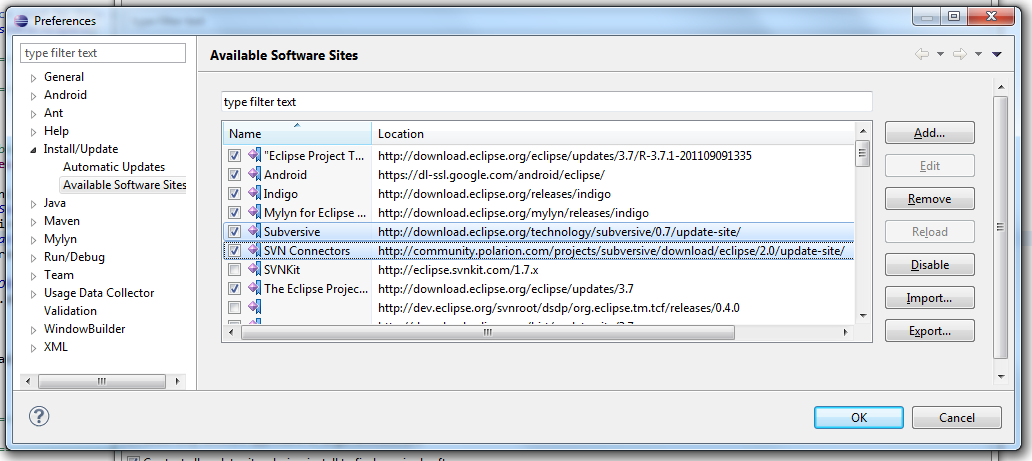Click the preferences tree filter text field
This screenshot has width=1032, height=461.
(103, 53)
